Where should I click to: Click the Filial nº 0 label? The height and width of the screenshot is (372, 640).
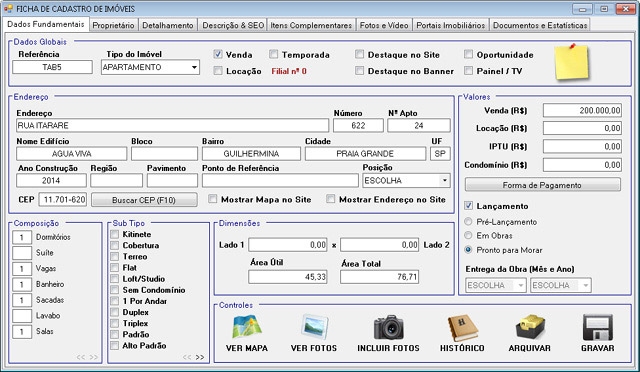[289, 71]
